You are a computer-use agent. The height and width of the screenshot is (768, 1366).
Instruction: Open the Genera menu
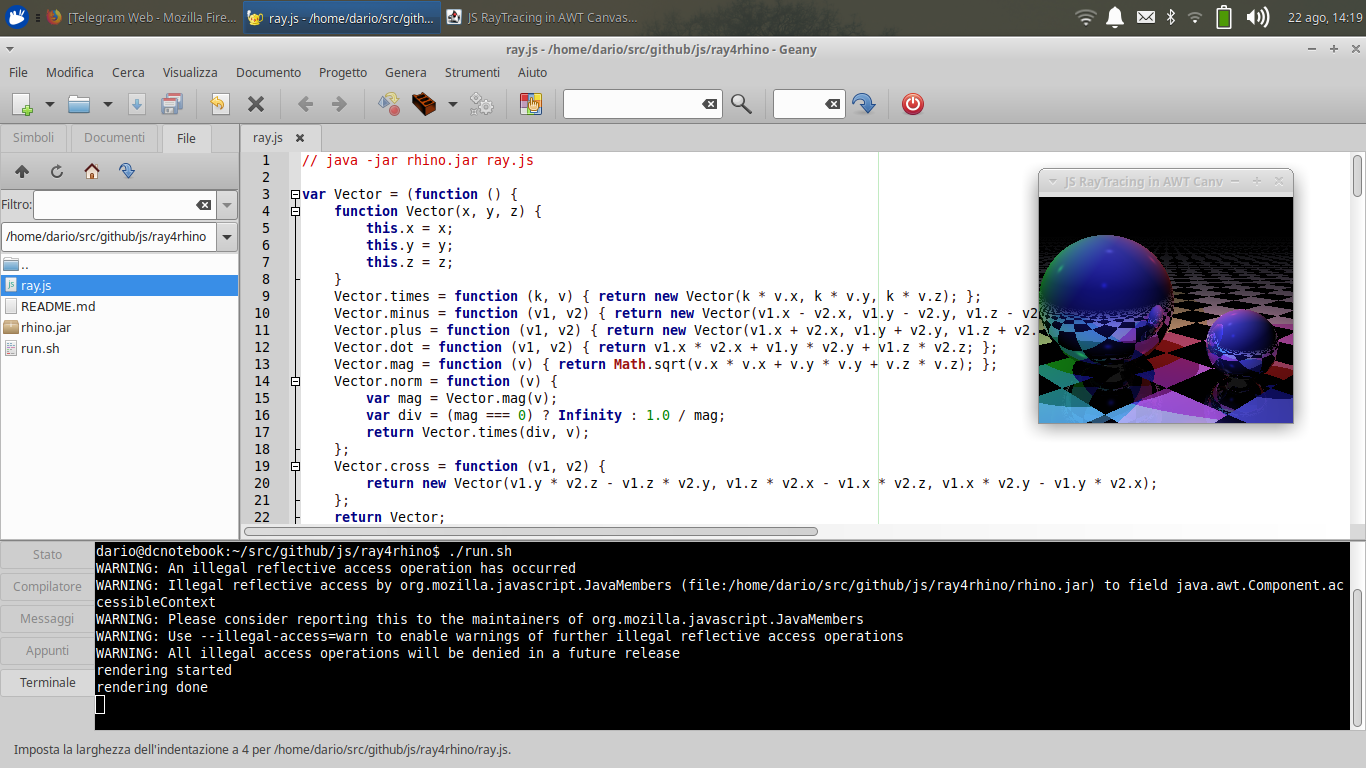[x=405, y=72]
